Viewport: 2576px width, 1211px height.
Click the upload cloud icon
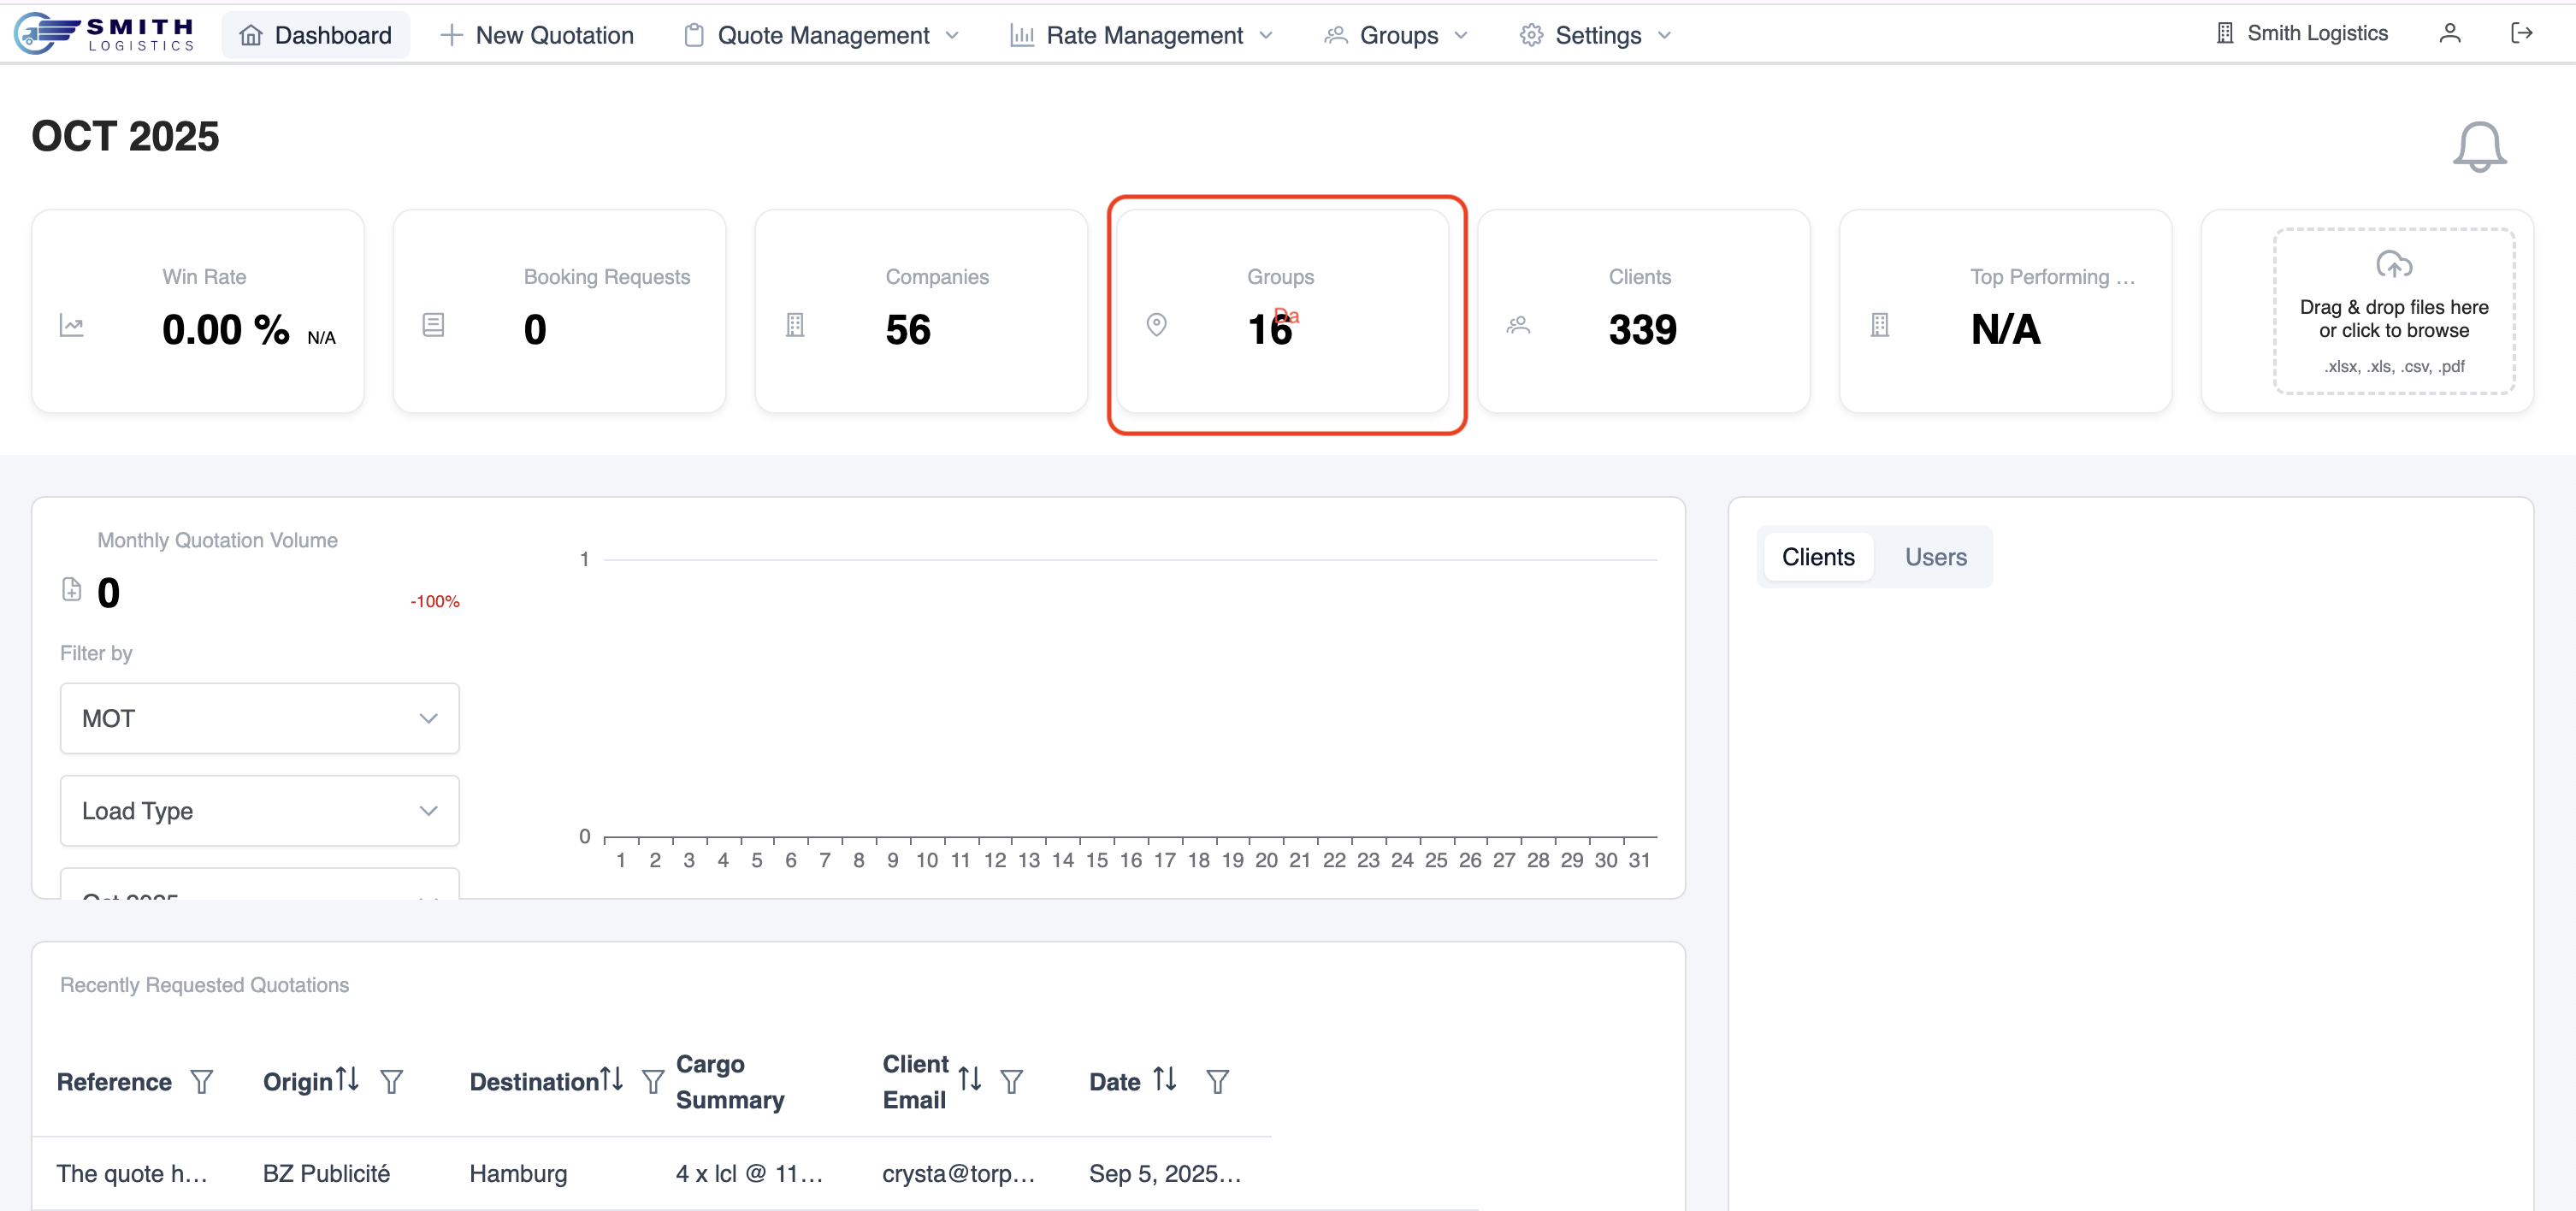pos(2393,265)
